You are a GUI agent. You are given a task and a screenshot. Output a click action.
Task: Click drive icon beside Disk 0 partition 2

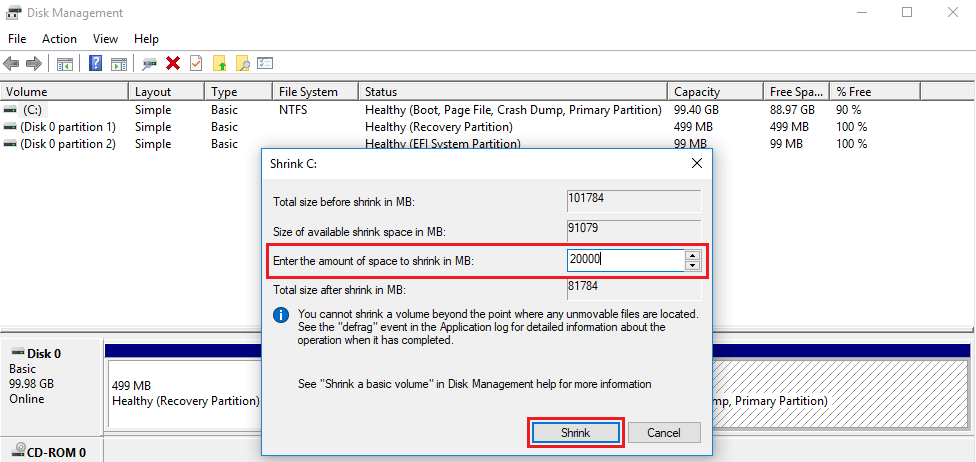click(11, 144)
